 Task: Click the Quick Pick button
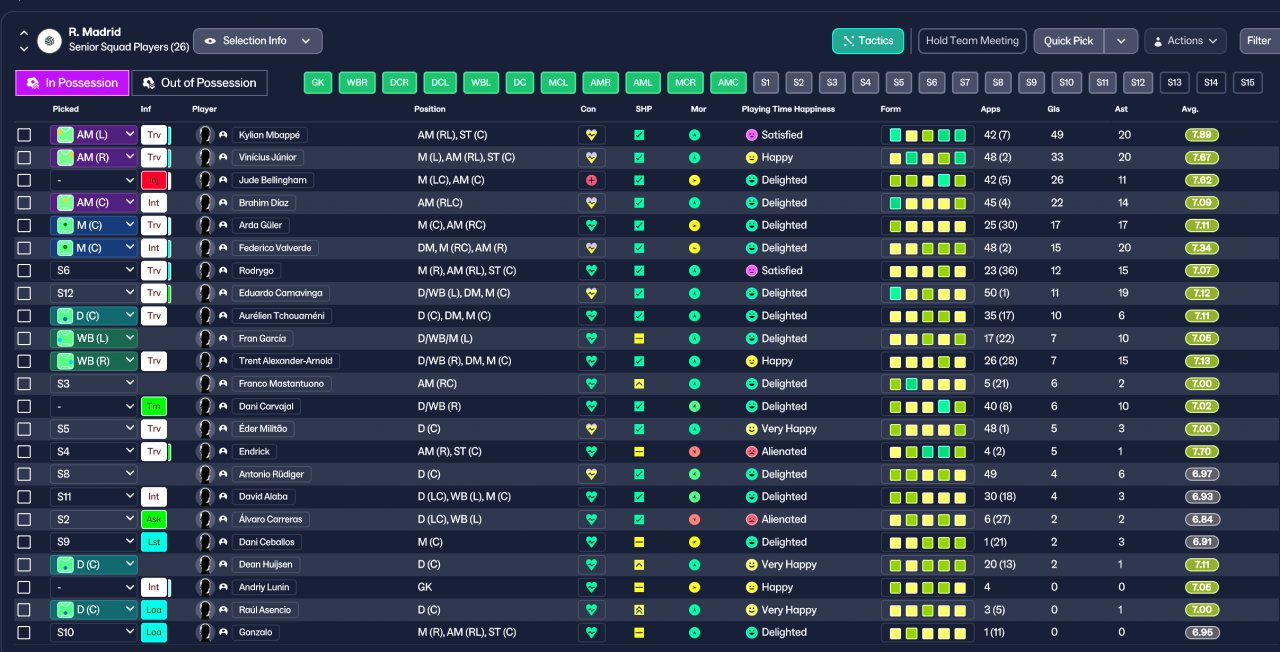1069,41
